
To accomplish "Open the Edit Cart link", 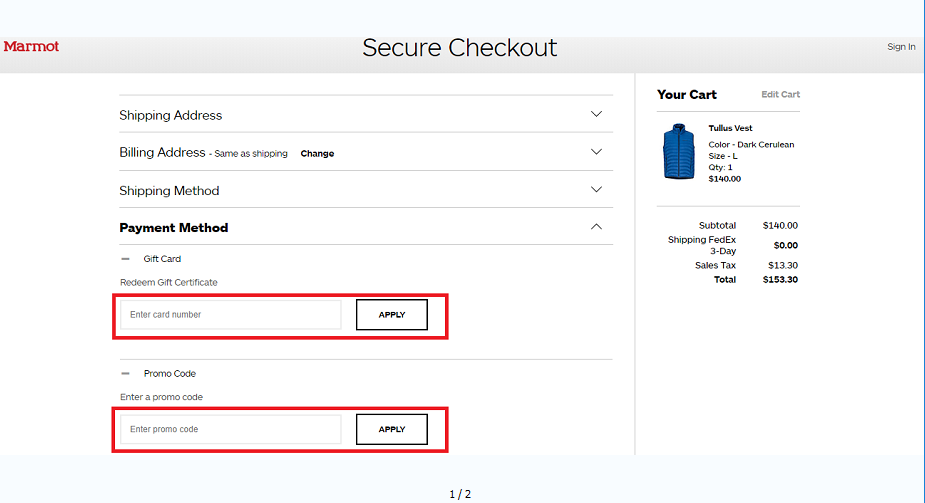I will click(780, 94).
